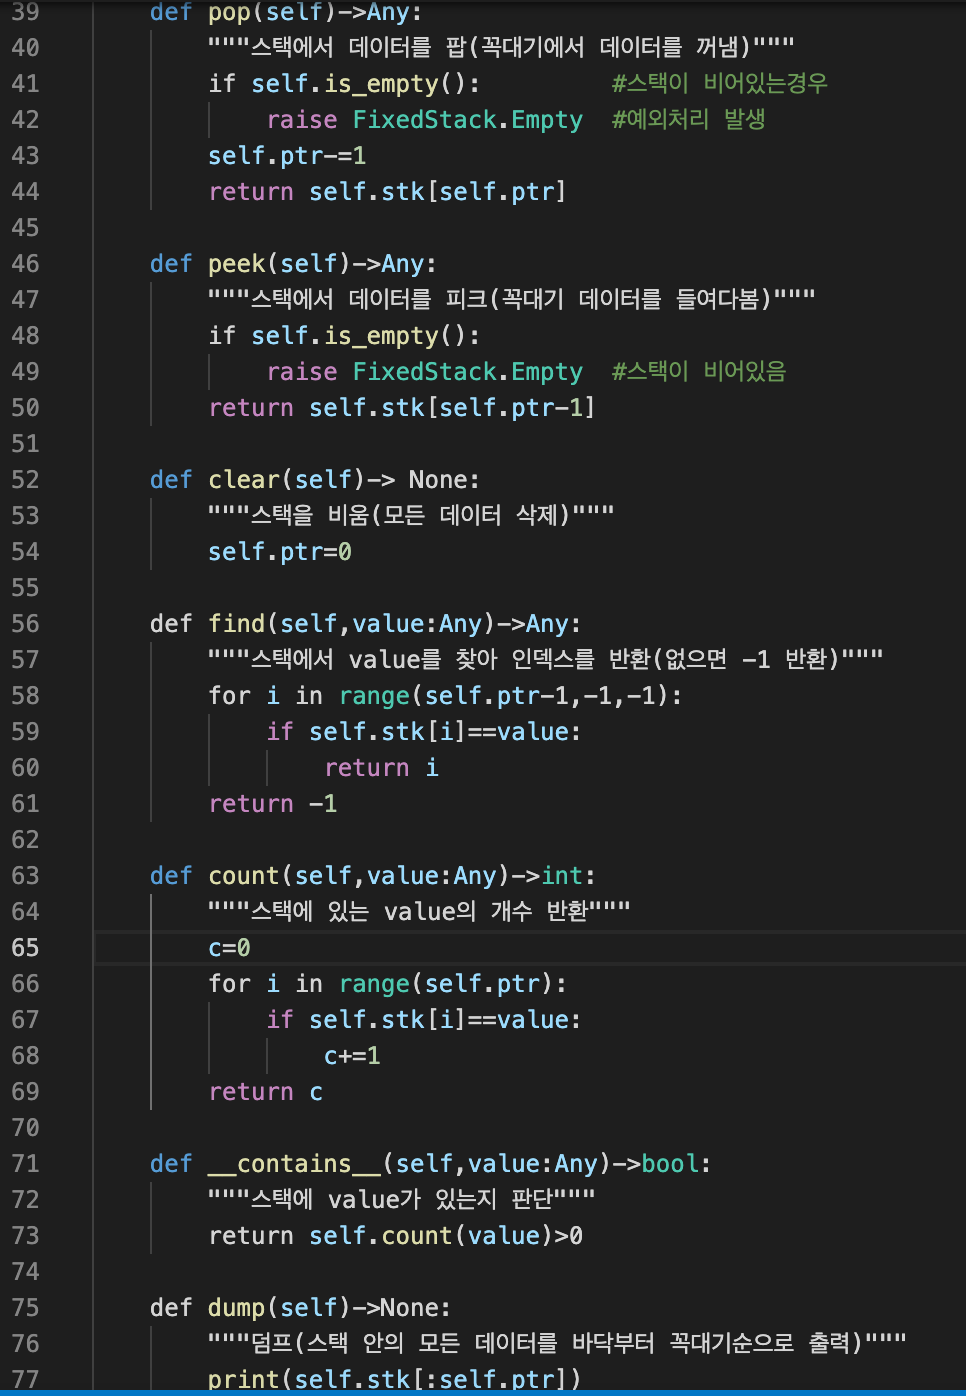Click the 'int' return type annotation
Viewport: 966px width, 1396px height.
pos(562,876)
